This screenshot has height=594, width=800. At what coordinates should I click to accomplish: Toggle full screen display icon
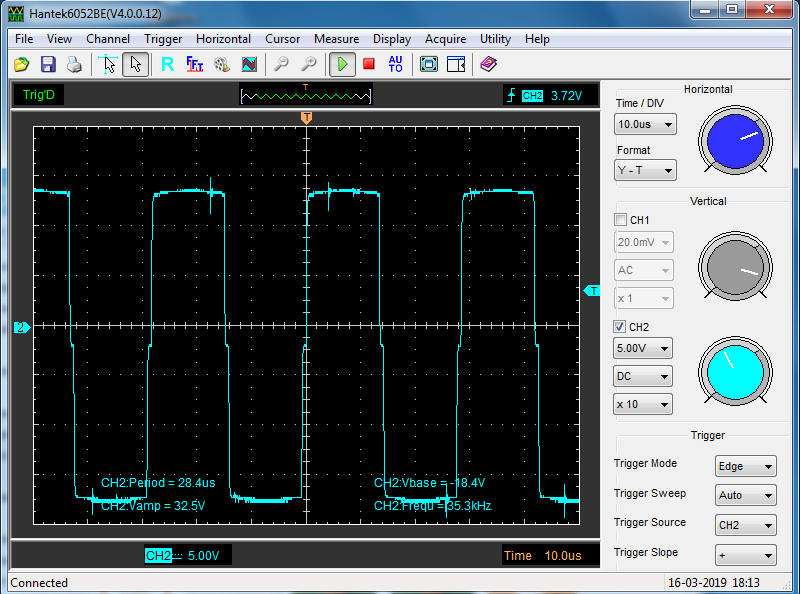click(429, 64)
